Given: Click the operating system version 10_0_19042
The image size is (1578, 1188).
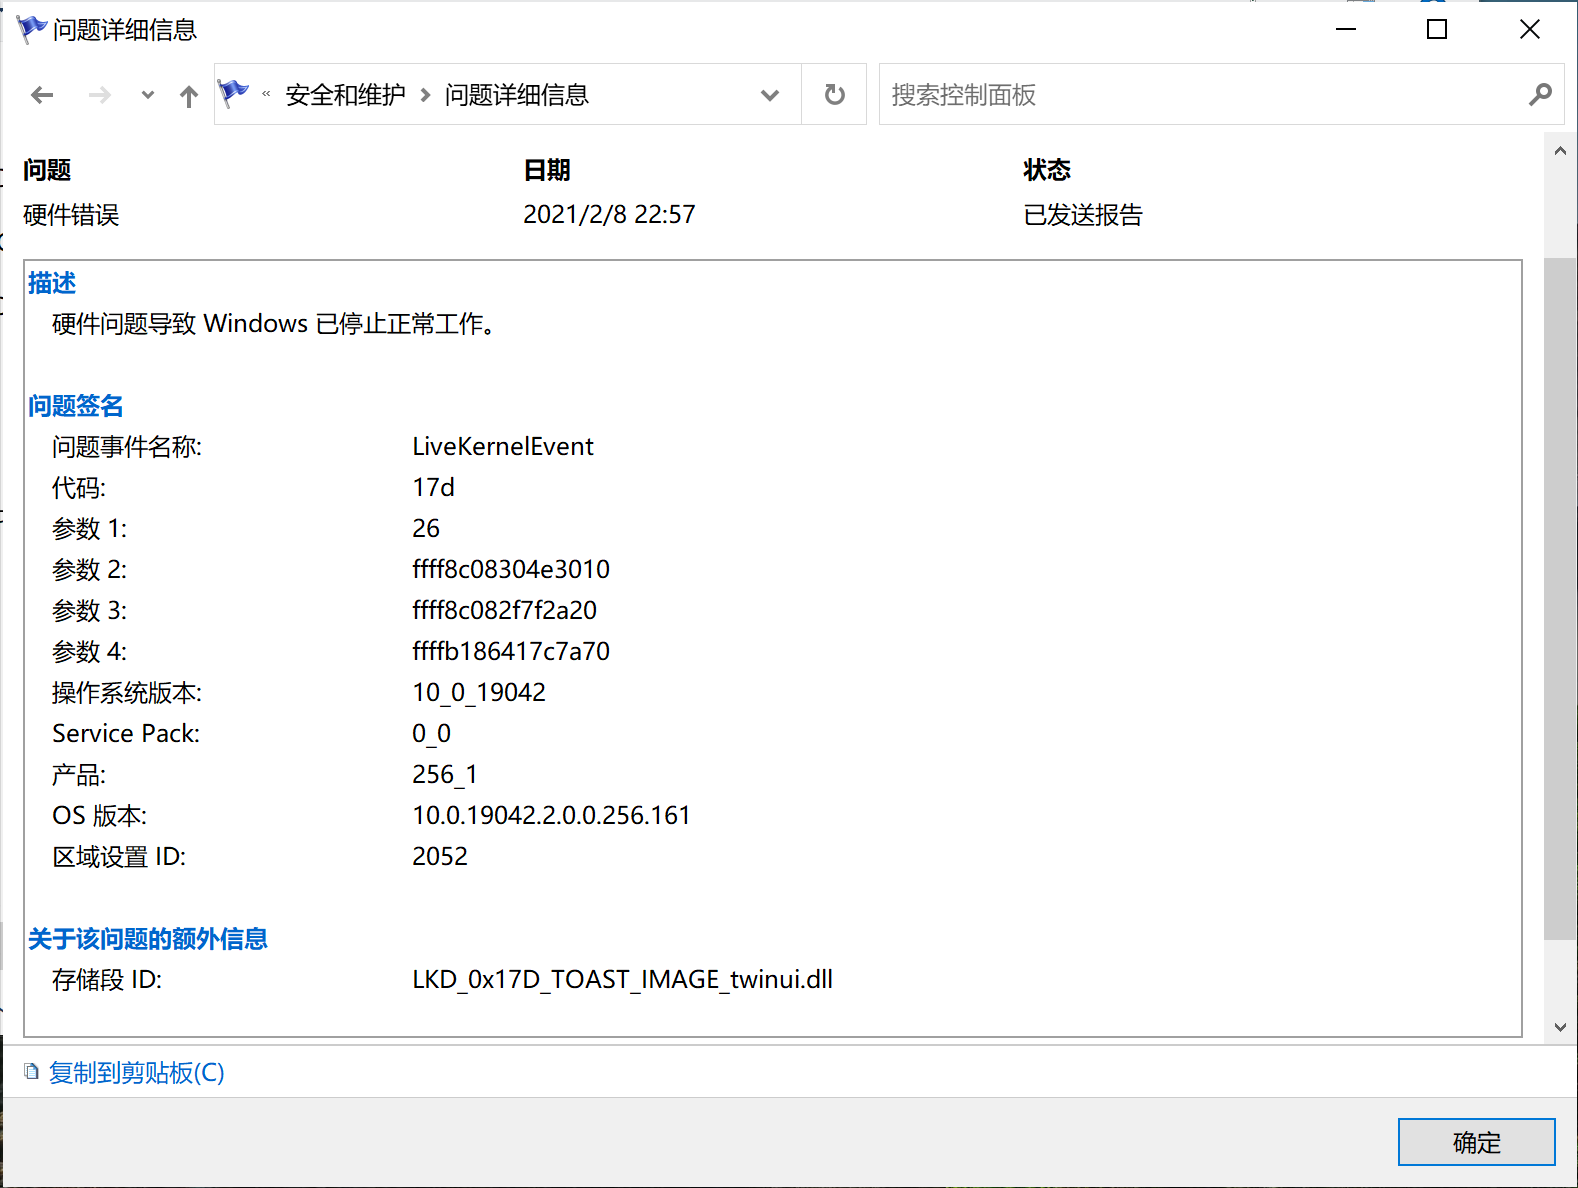Looking at the screenshot, I should tap(479, 692).
